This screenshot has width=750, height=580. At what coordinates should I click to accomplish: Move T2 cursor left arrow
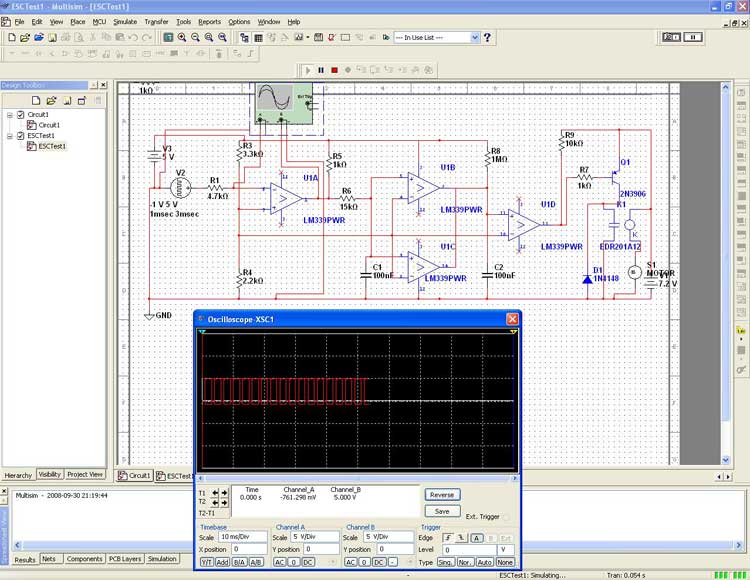[215, 503]
